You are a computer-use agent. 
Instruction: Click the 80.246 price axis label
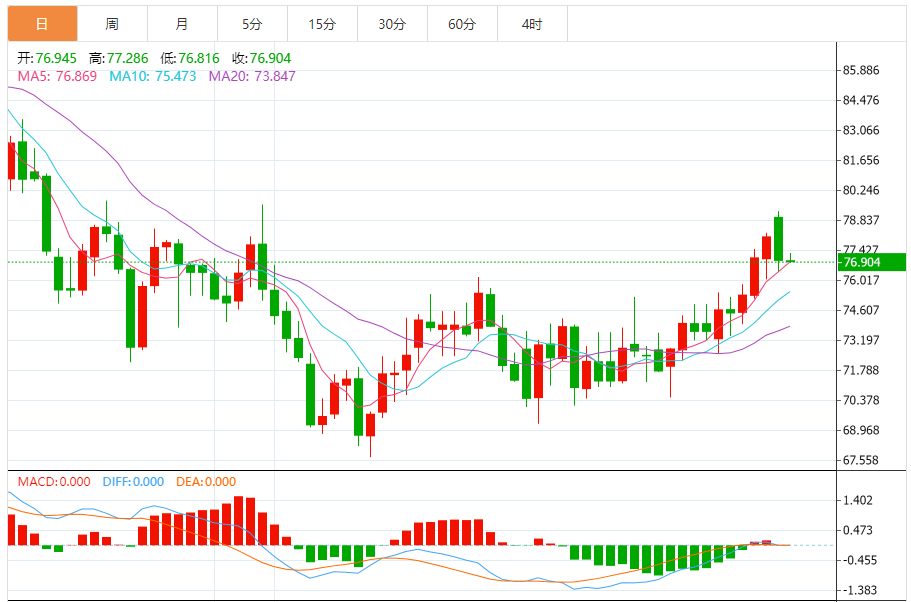861,190
